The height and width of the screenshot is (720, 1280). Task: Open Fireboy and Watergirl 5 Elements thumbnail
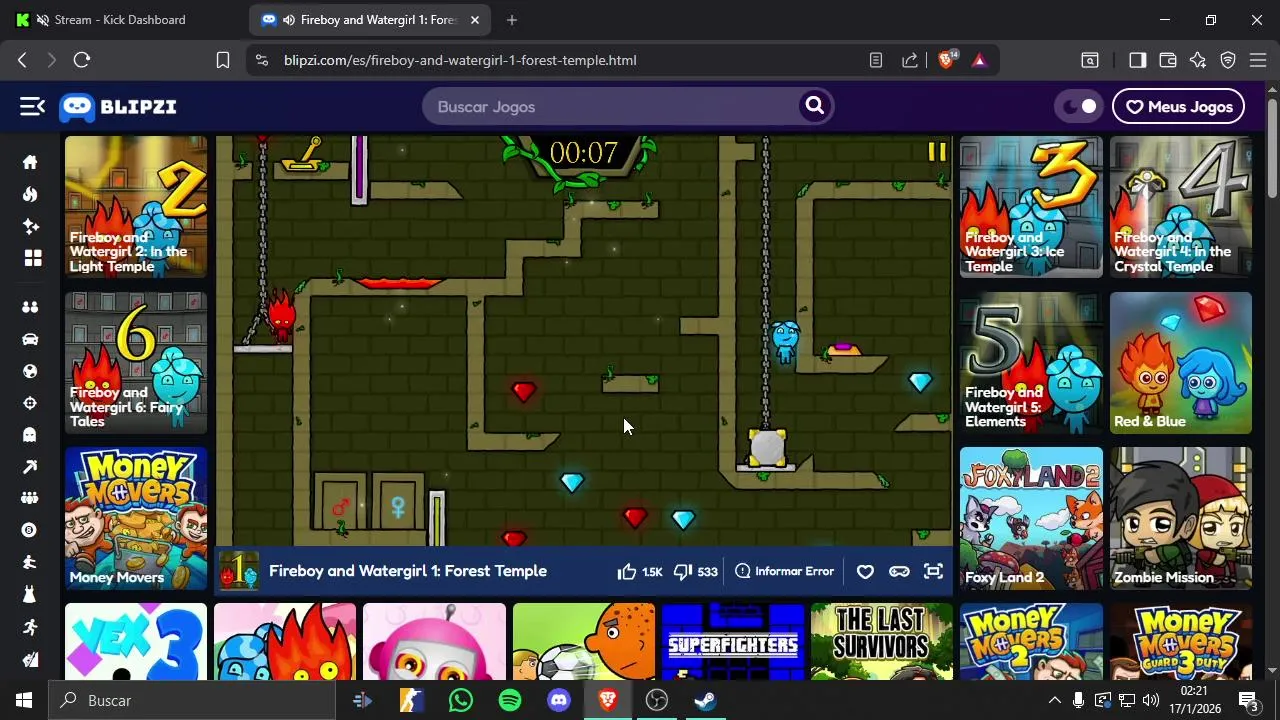(1031, 362)
